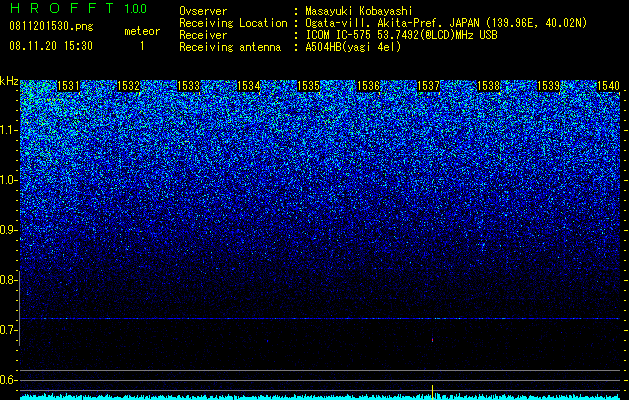Click the 1536 time marker label

(x=369, y=86)
